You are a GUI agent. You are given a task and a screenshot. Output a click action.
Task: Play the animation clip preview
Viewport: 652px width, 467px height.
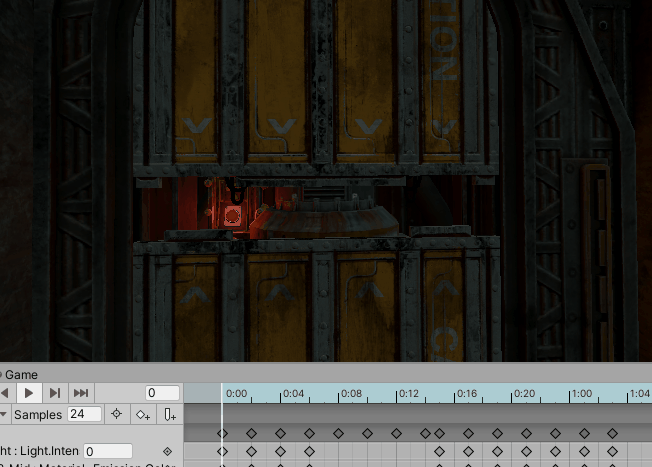[29, 393]
